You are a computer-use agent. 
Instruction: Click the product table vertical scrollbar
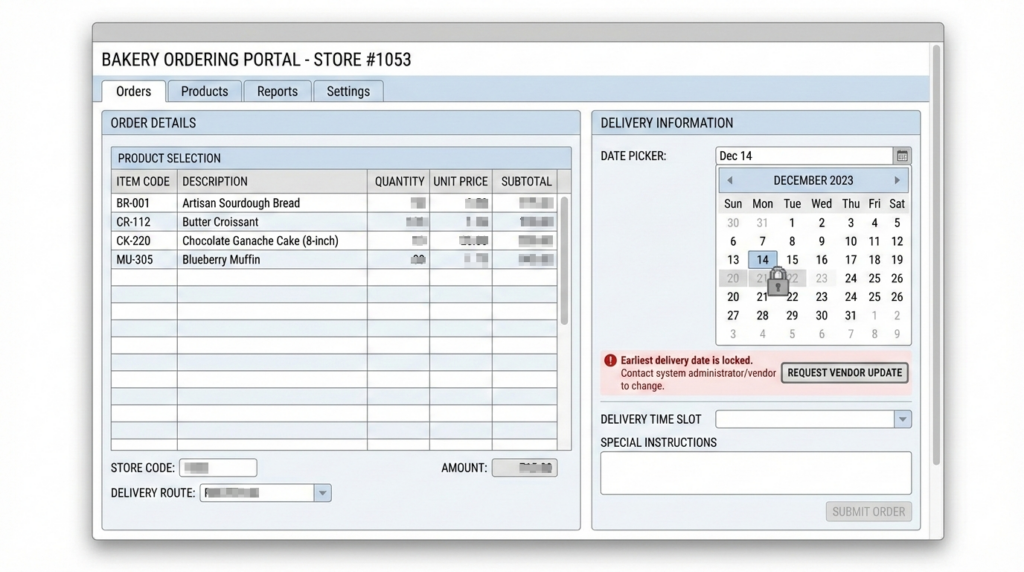click(x=564, y=260)
